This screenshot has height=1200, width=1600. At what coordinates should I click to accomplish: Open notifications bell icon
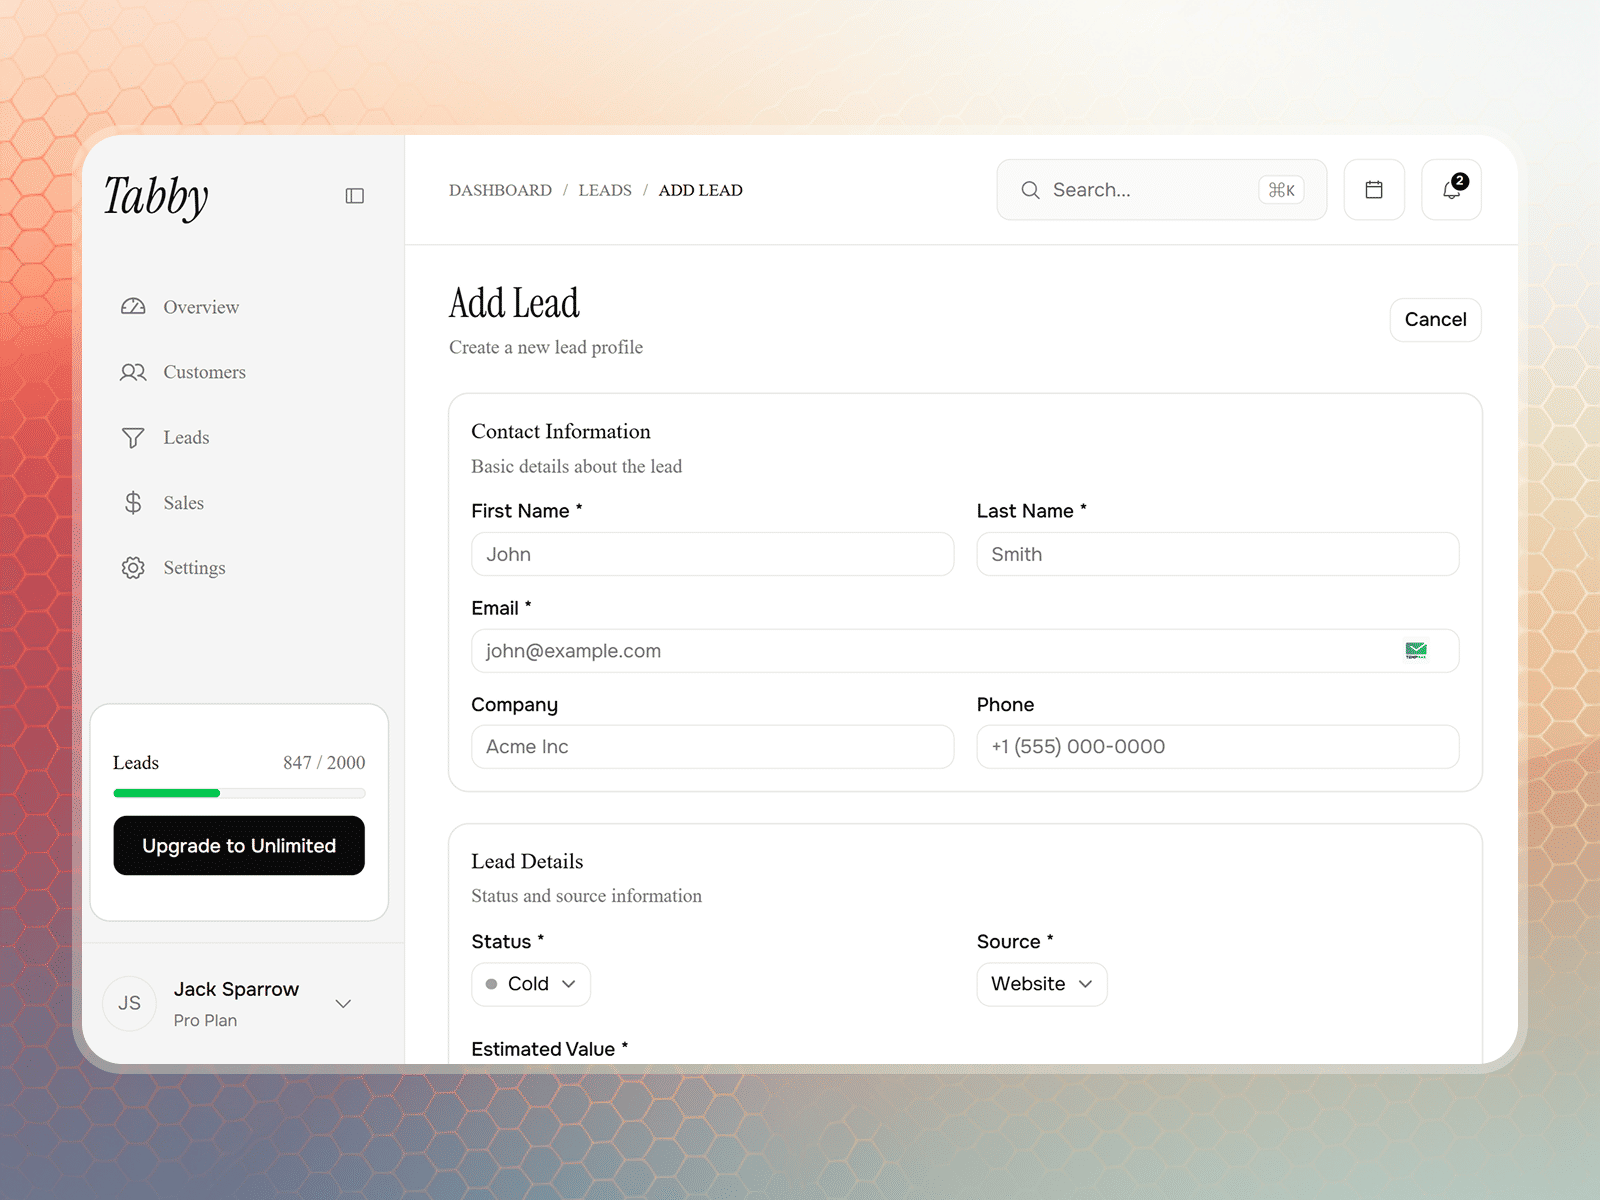(1451, 190)
